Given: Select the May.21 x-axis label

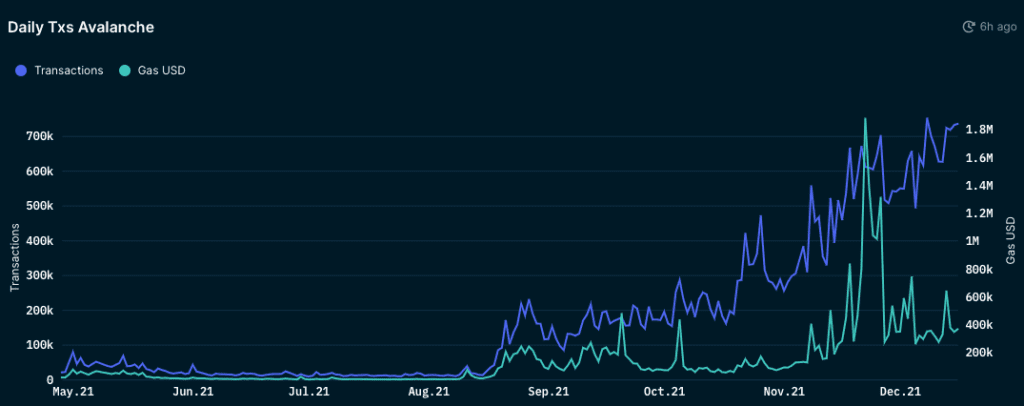Looking at the screenshot, I should coord(72,392).
